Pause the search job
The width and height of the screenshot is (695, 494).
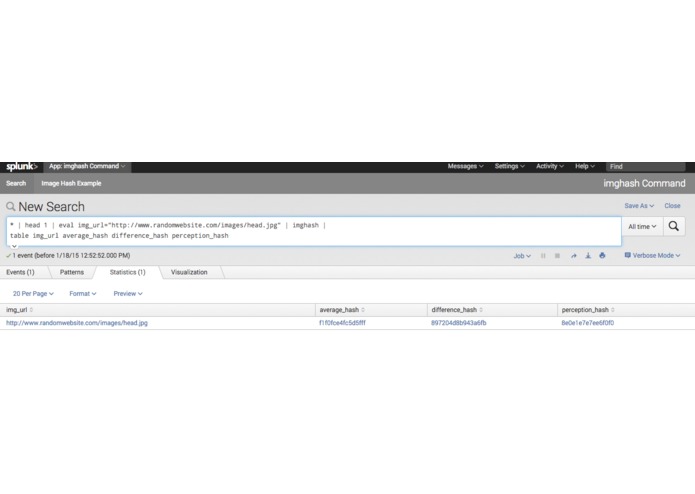click(543, 256)
